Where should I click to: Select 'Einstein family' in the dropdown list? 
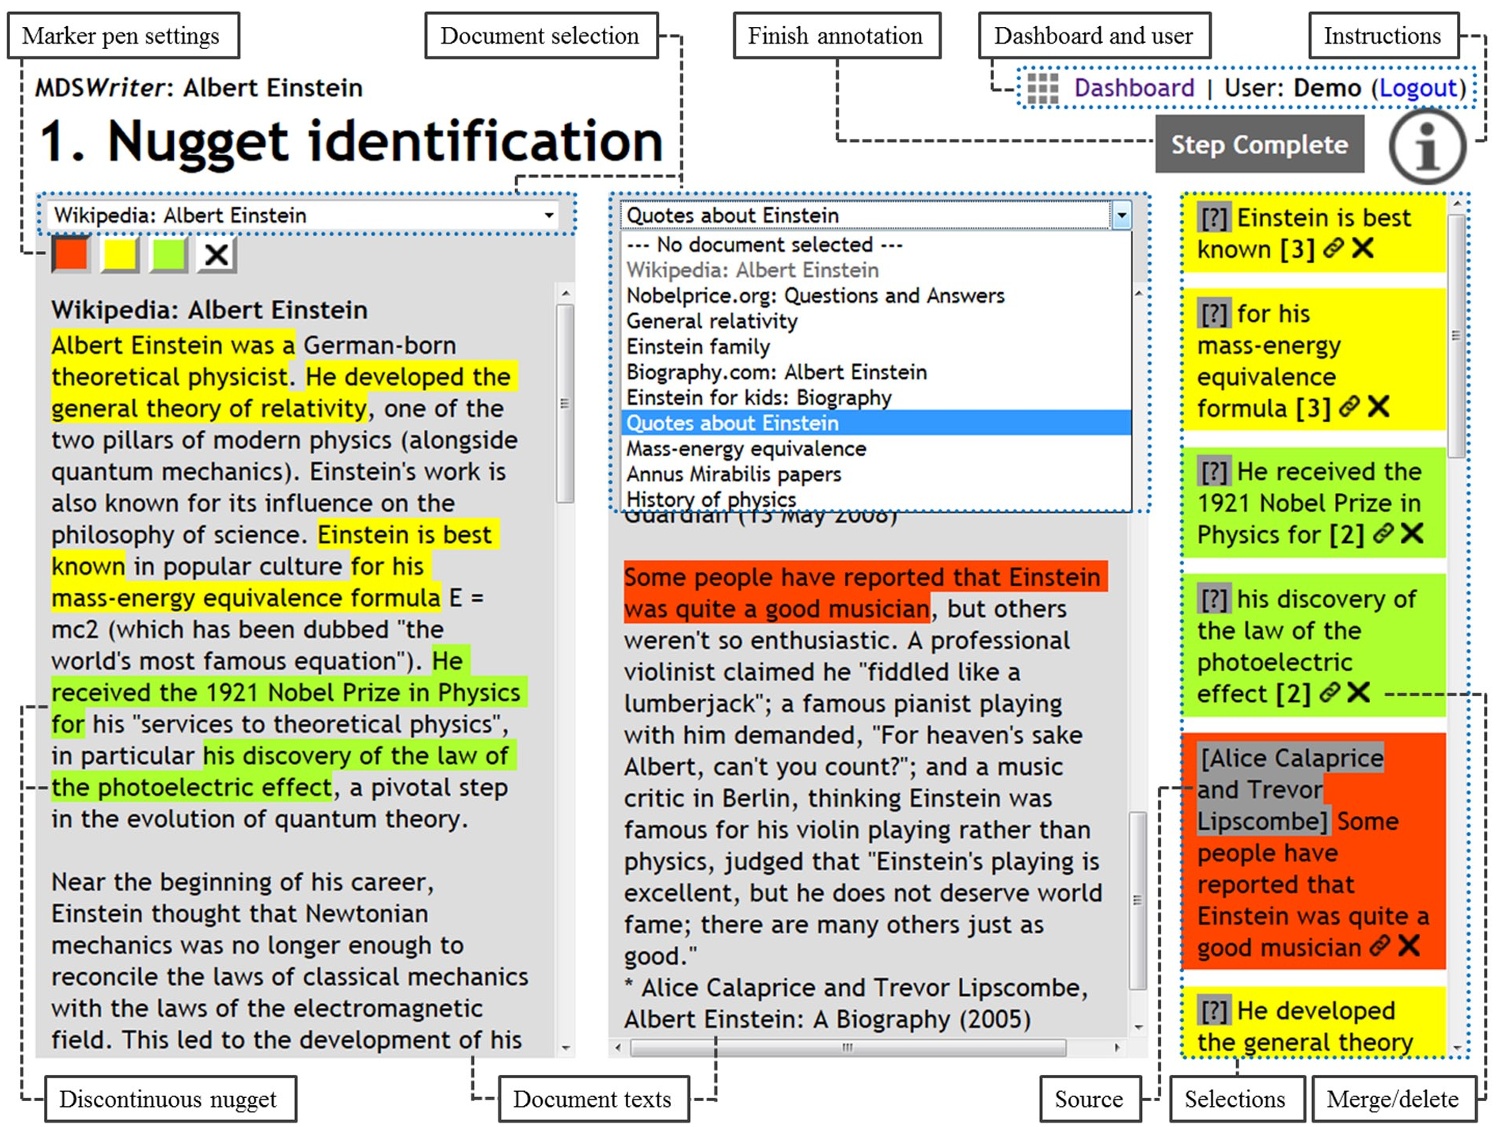tap(698, 347)
